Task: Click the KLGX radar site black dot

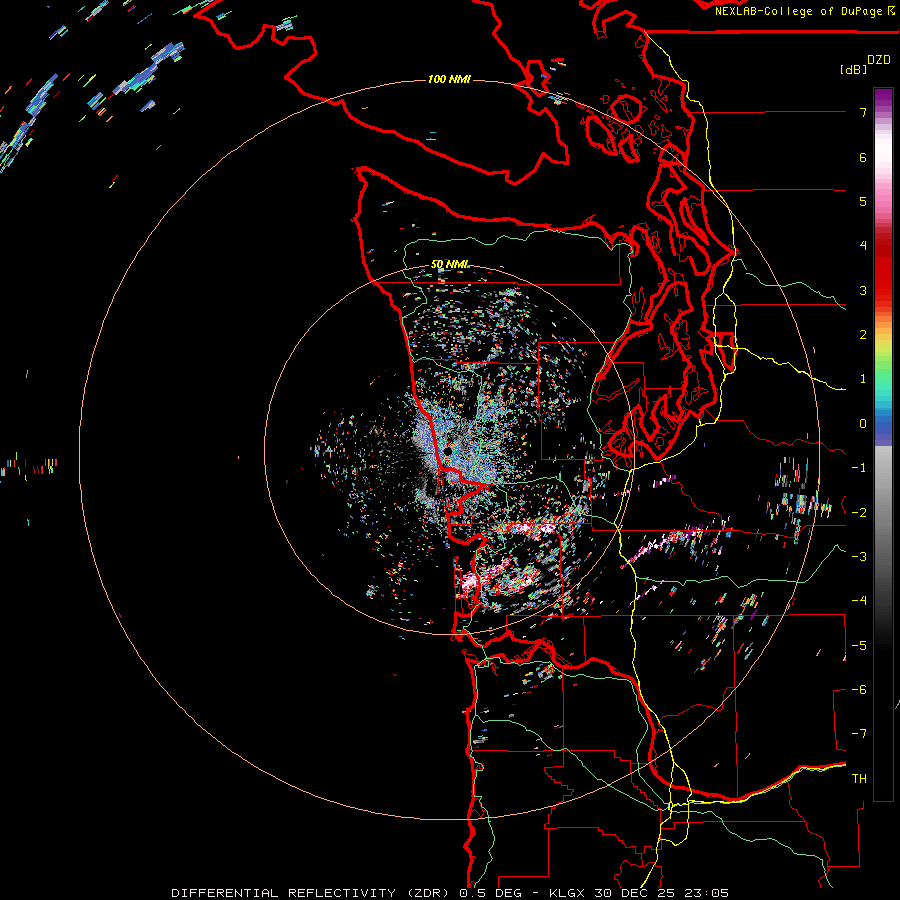Action: (448, 452)
